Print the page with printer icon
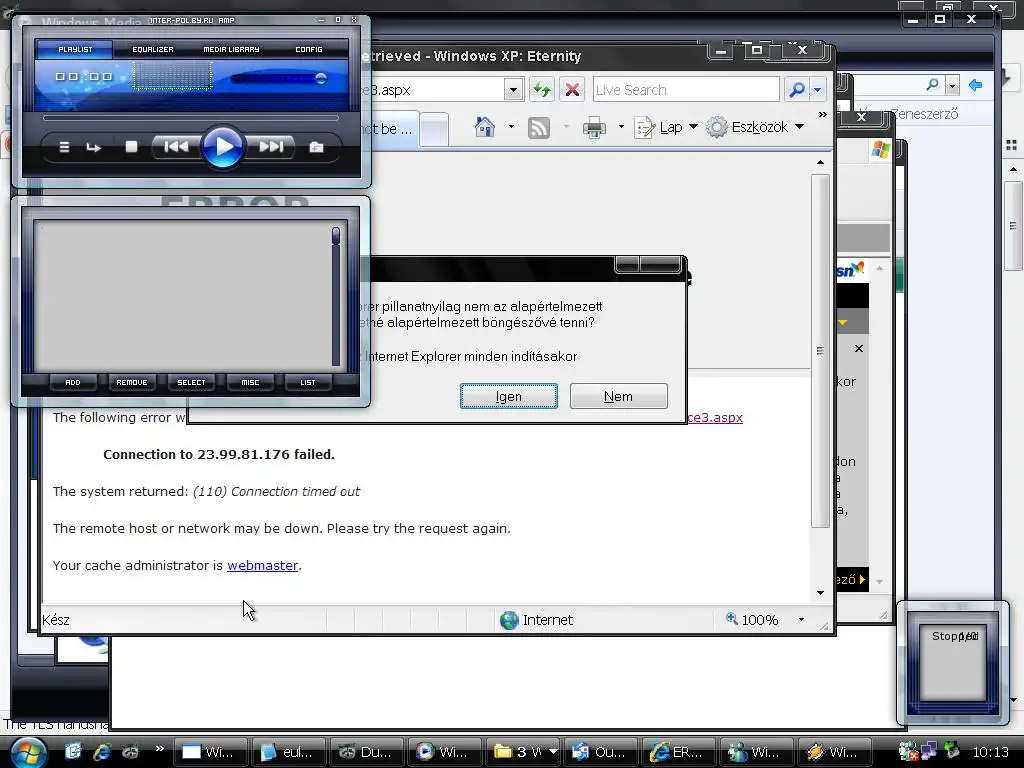Viewport: 1024px width, 768px height. [594, 127]
